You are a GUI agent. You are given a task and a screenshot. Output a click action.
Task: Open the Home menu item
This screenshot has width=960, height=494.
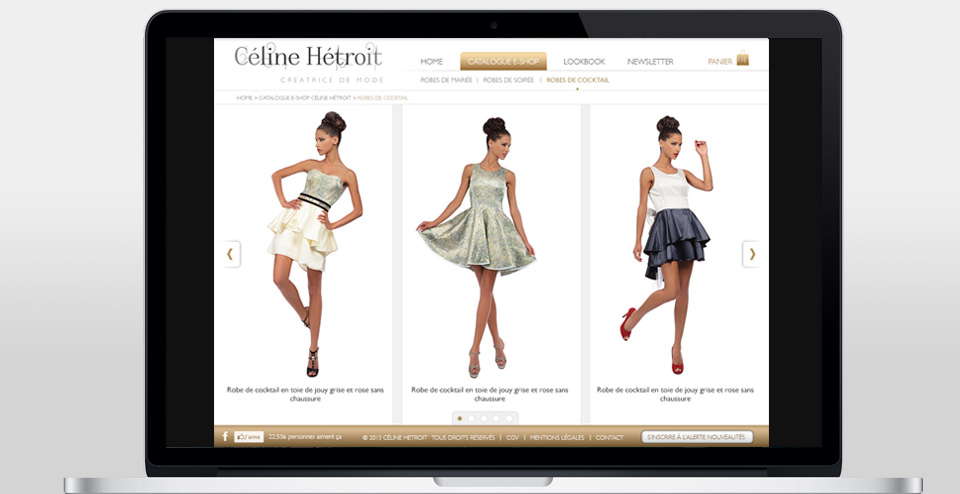click(x=431, y=62)
